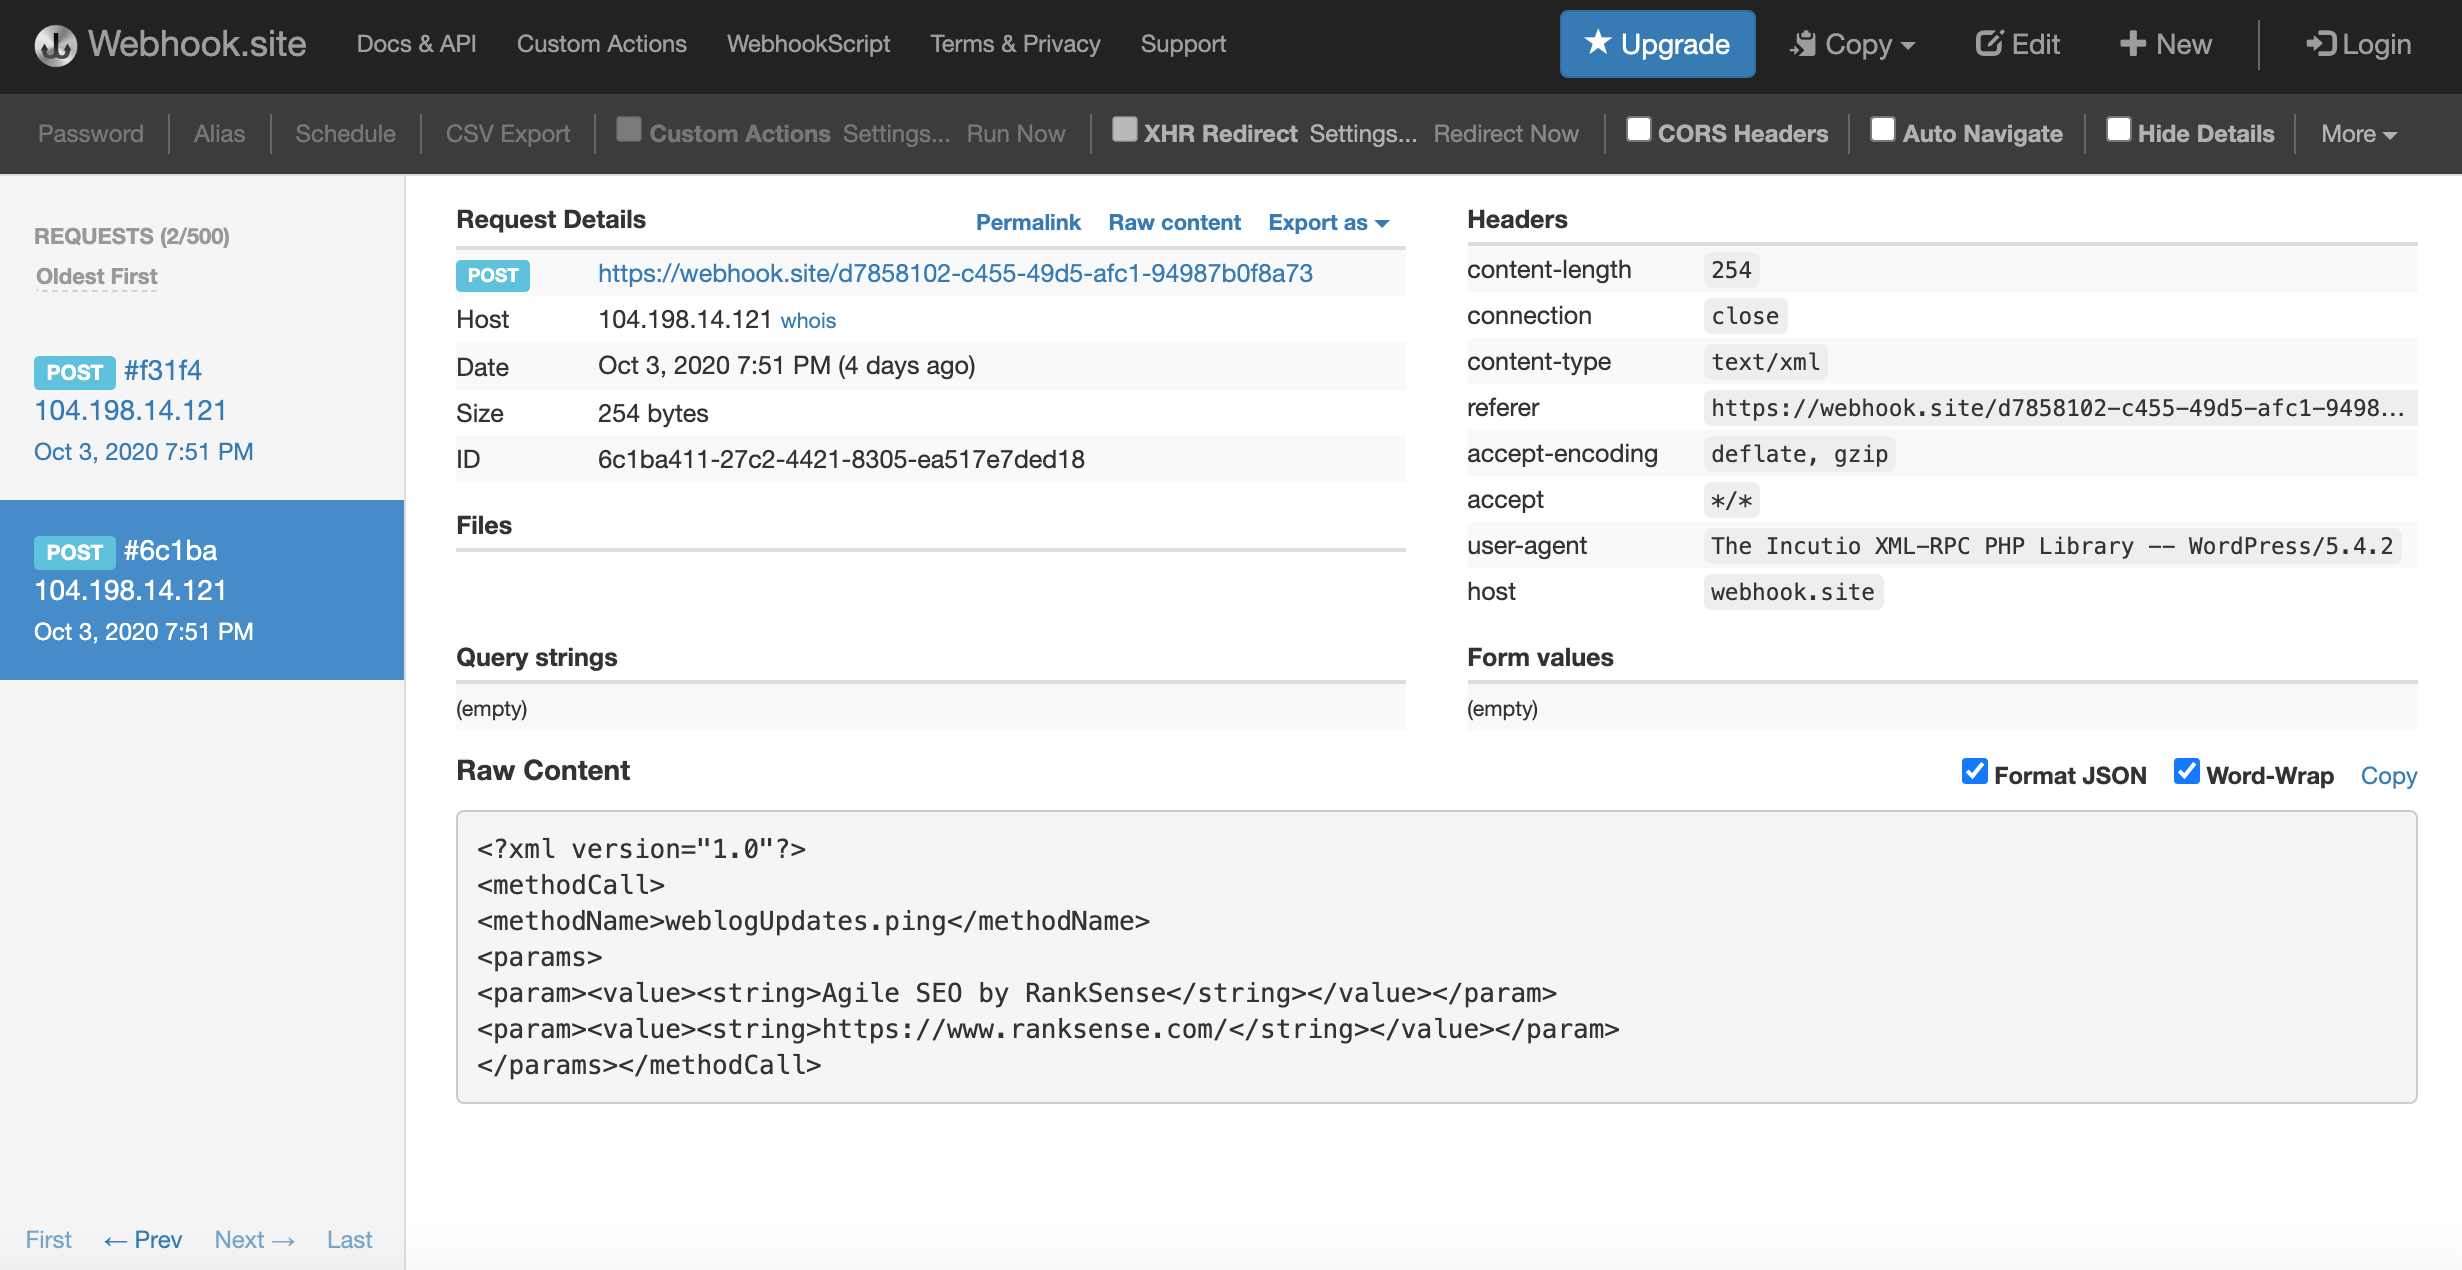This screenshot has width=2462, height=1270.
Task: Uncheck Format JSON checkbox
Action: point(1974,771)
